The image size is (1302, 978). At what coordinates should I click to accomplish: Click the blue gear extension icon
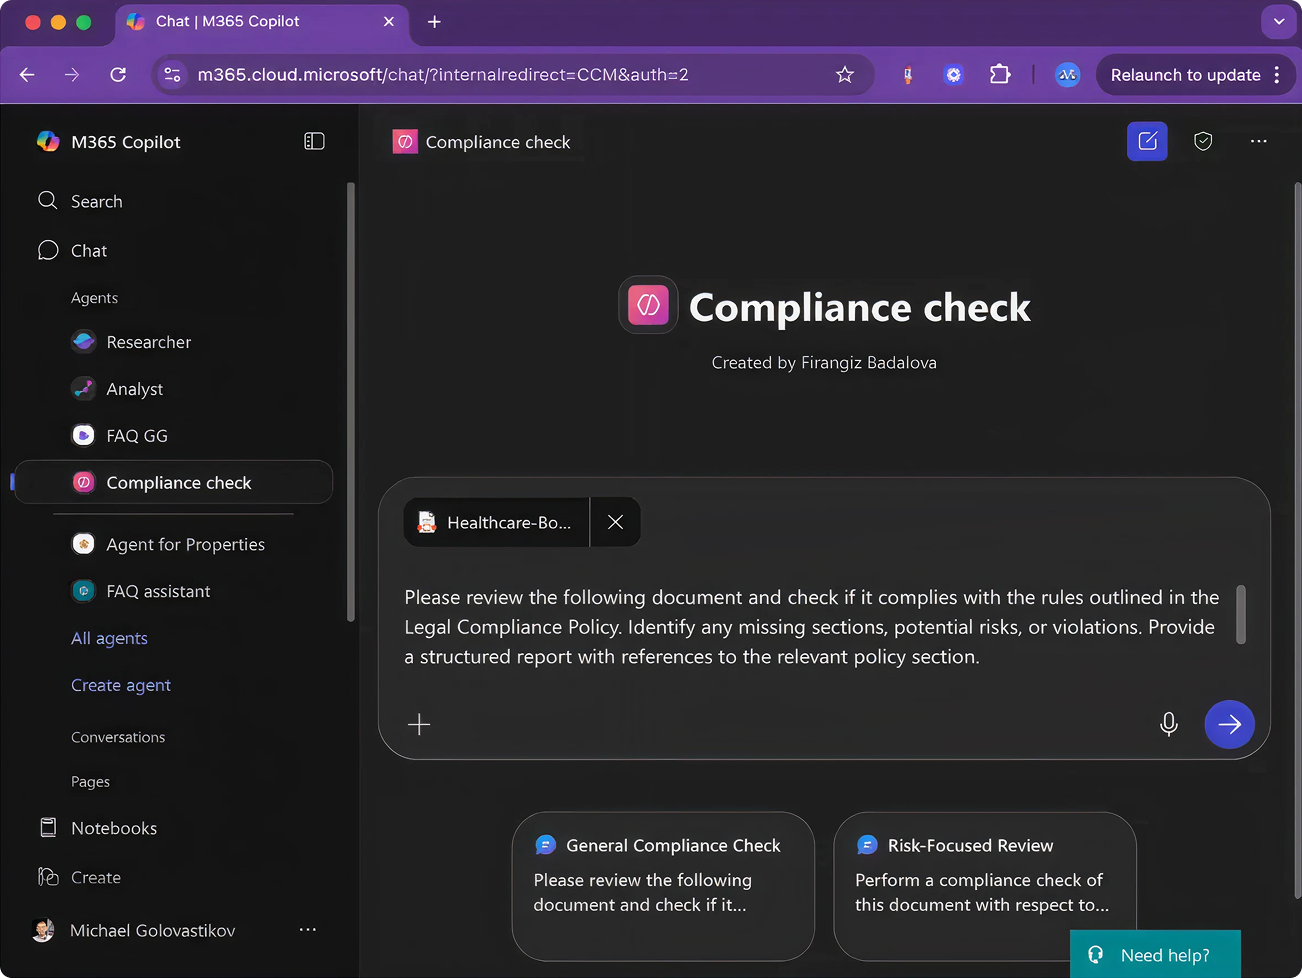(x=954, y=74)
